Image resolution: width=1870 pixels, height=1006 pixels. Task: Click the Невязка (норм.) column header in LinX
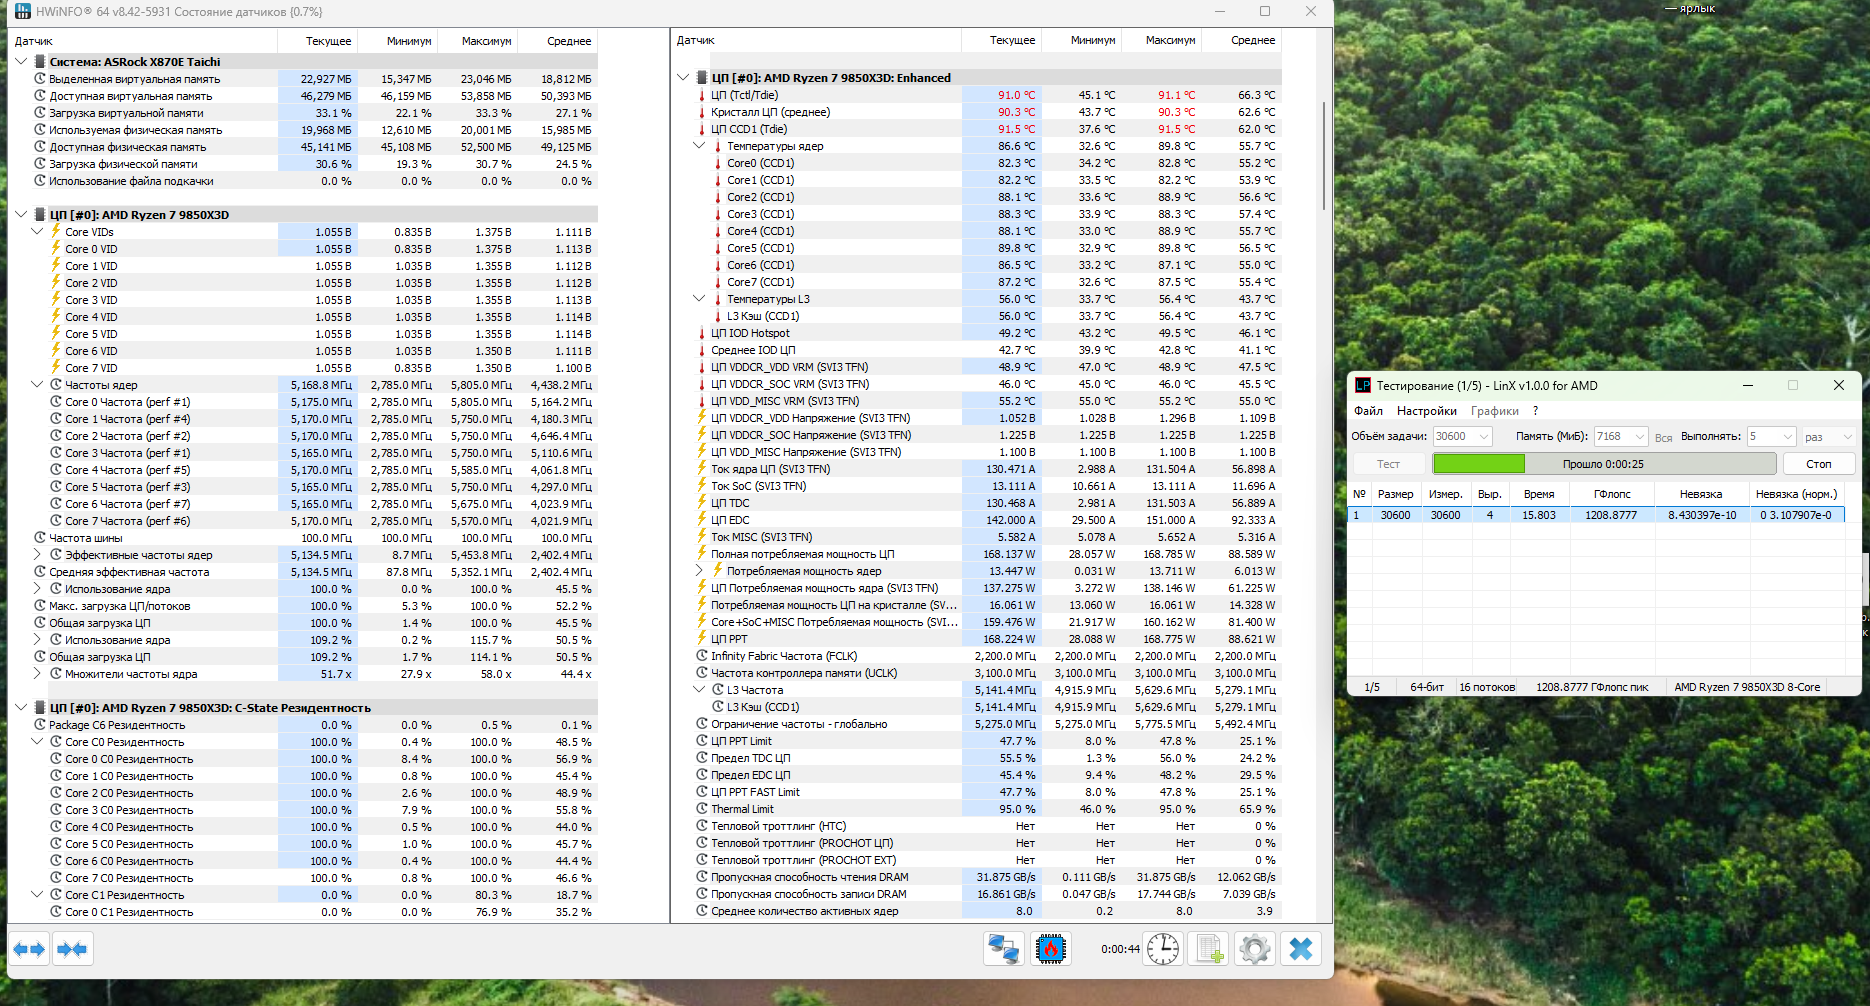tap(1797, 494)
